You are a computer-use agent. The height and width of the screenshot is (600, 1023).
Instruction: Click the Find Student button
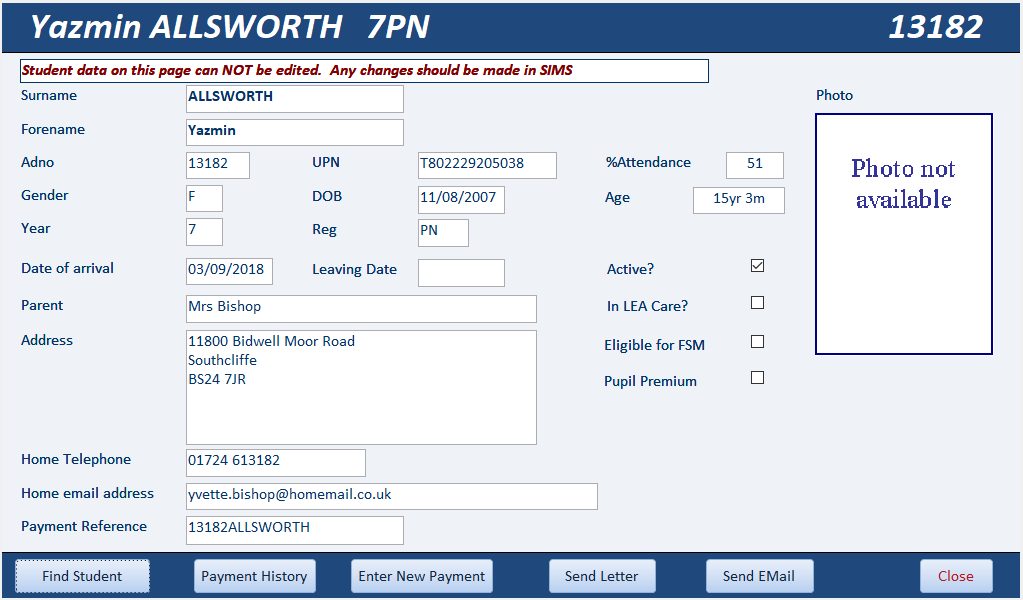pyautogui.click(x=82, y=576)
